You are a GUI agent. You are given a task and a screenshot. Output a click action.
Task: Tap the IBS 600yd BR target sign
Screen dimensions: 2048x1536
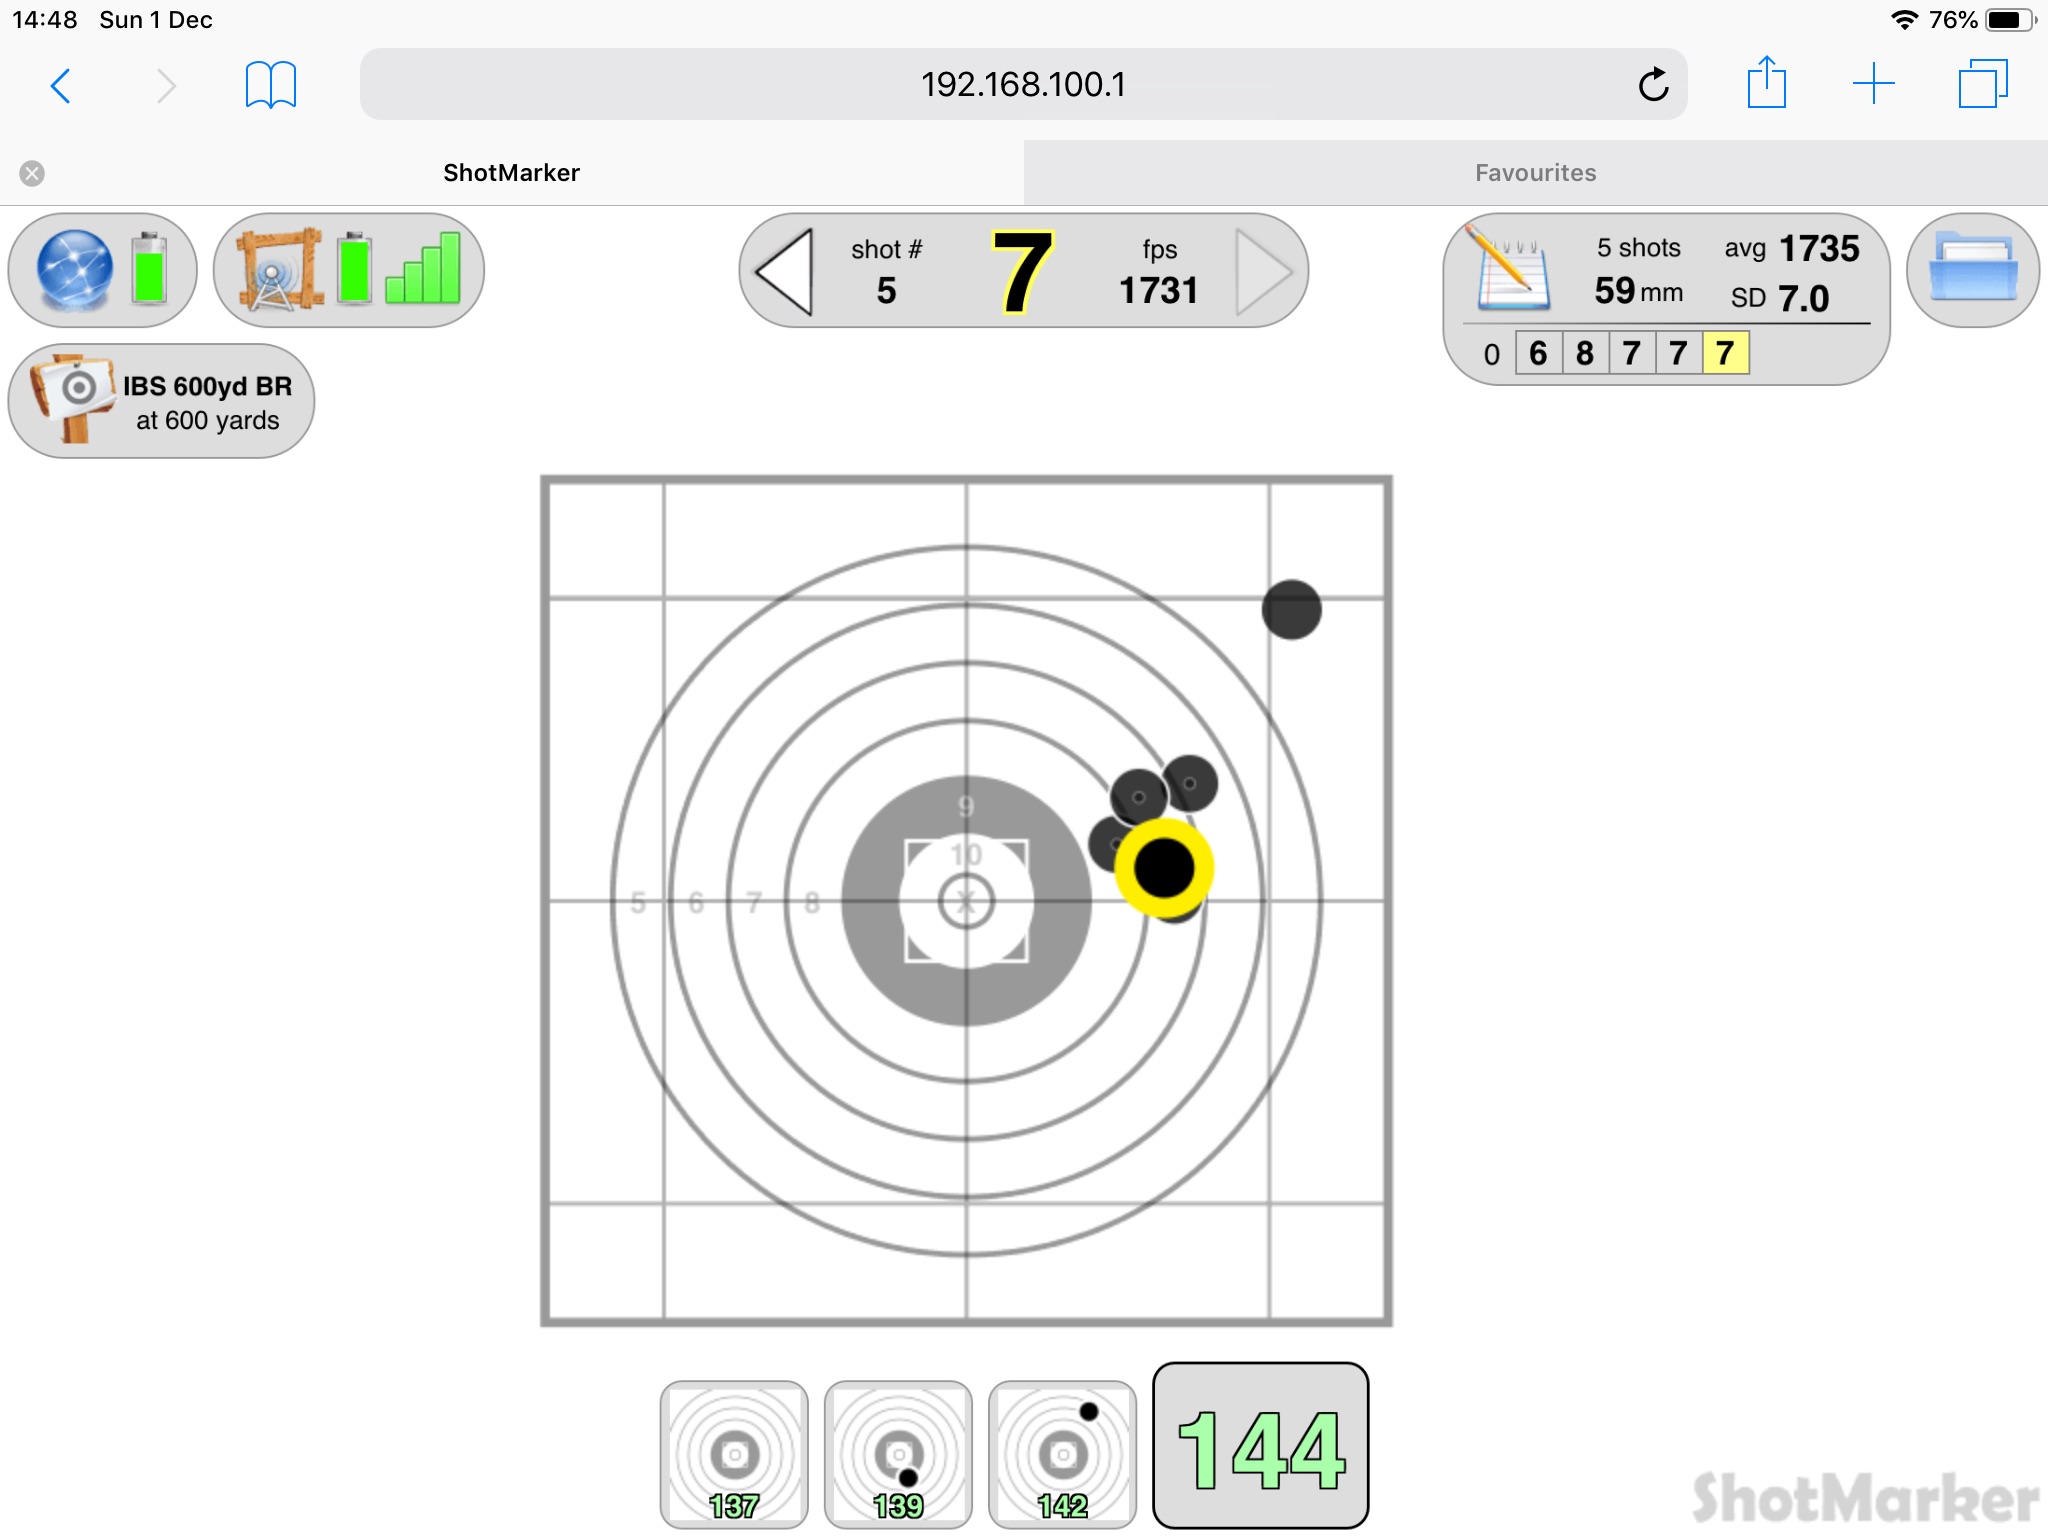pos(161,401)
